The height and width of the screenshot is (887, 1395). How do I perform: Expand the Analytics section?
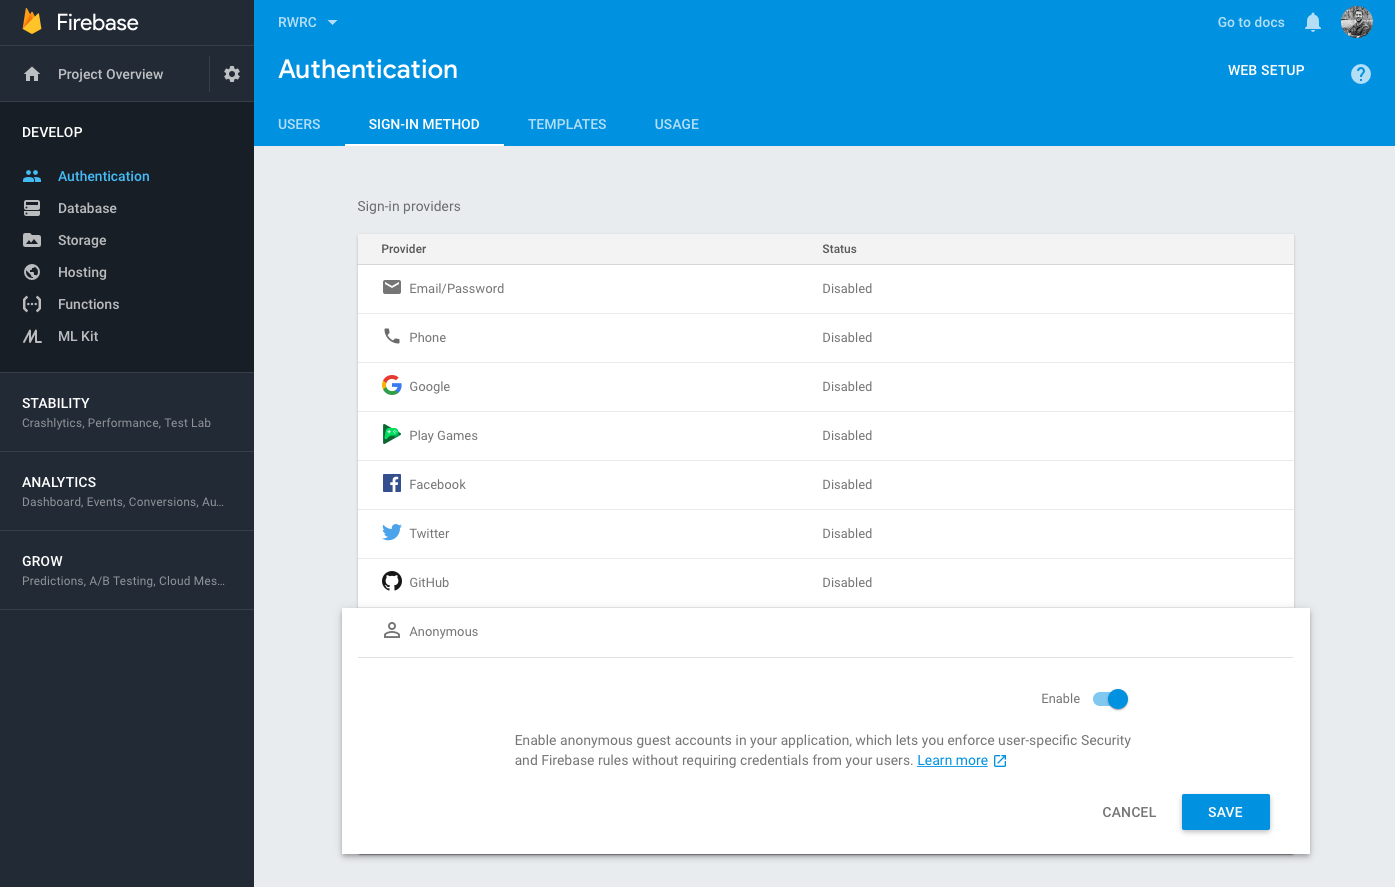[x=127, y=491]
